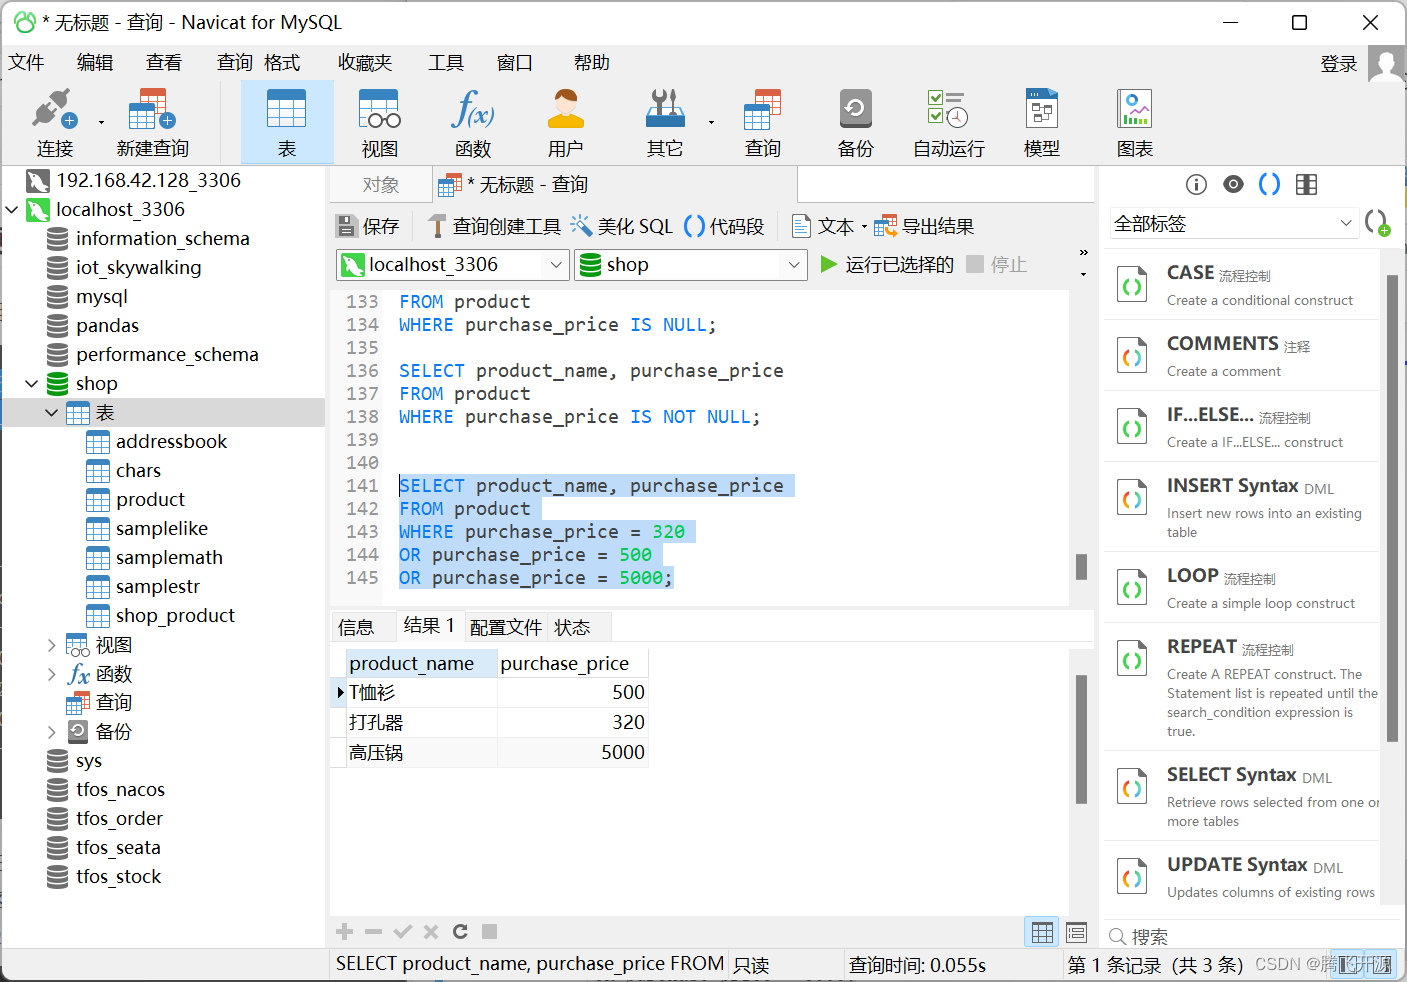Click the add record plus icon
Screen dimensions: 1407x982
345,932
